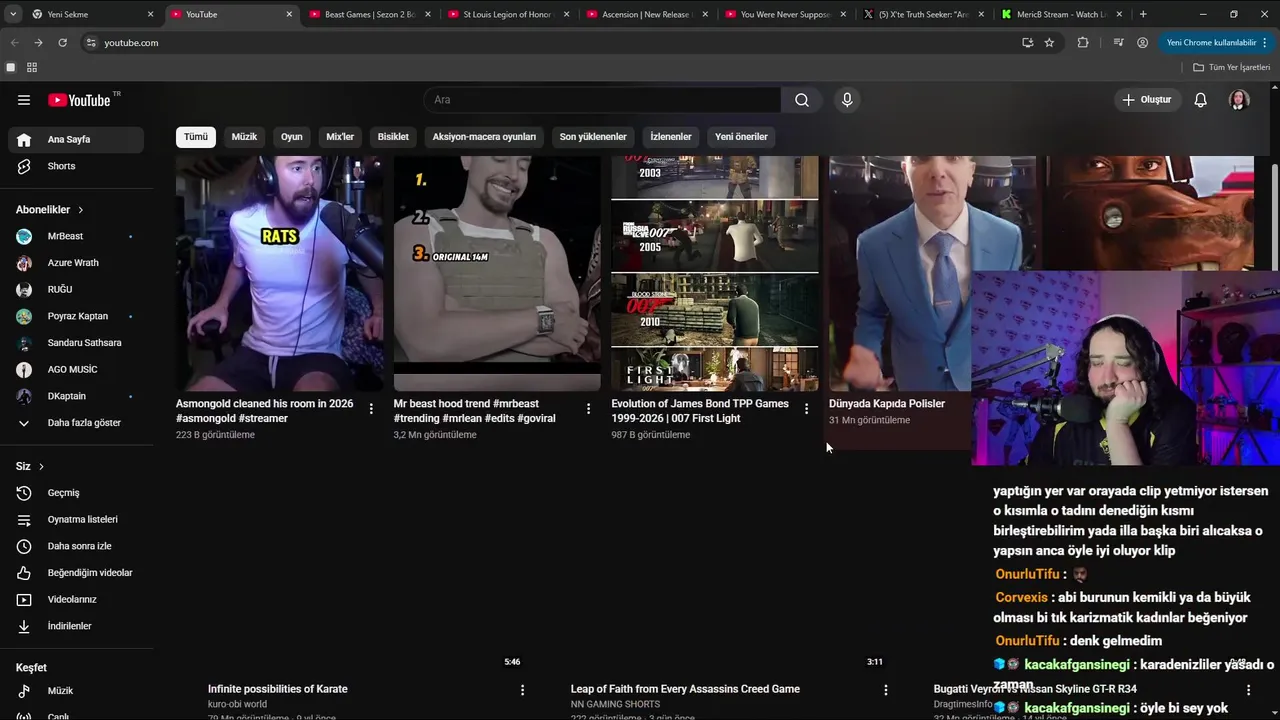Open options for Leap of Faith video
1280x720 pixels.
[x=885, y=690]
